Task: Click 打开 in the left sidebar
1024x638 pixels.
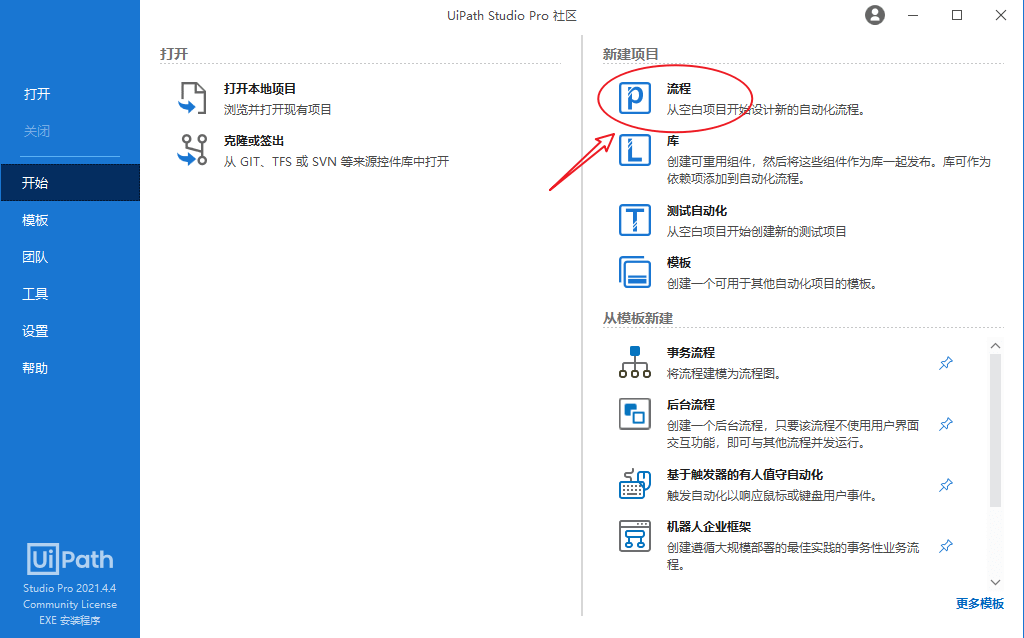Action: pos(37,94)
